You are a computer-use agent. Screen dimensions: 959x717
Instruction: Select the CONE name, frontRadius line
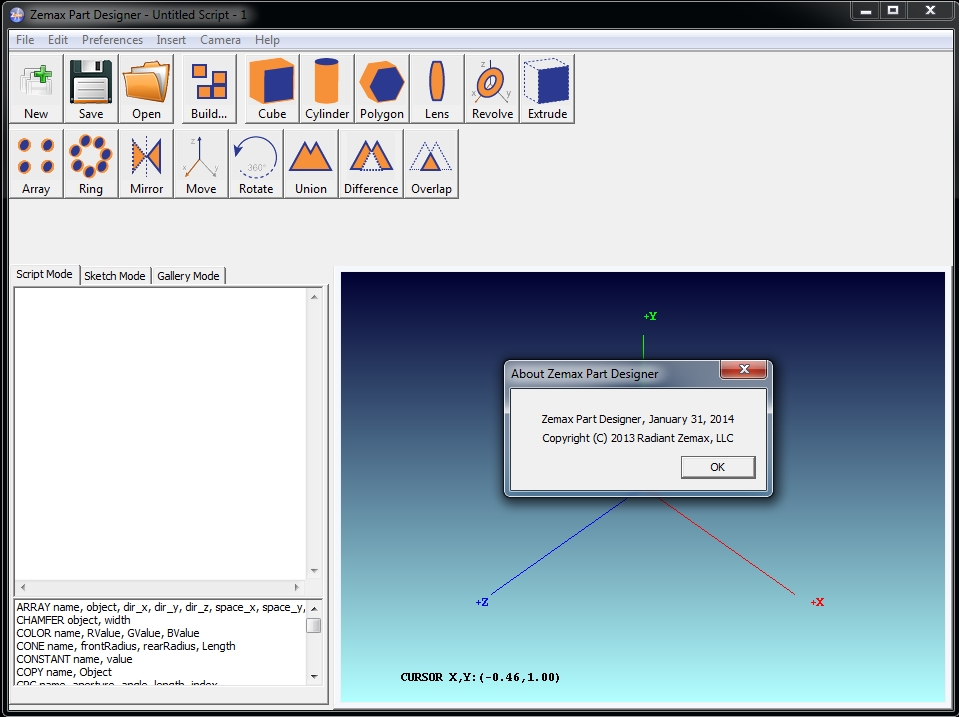[126, 646]
